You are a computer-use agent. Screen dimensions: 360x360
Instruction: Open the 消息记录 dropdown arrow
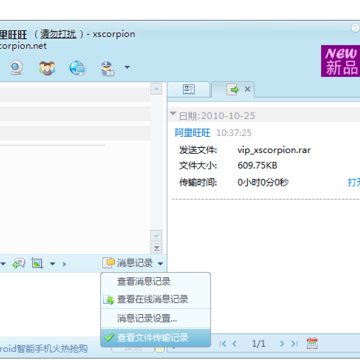tap(160, 264)
